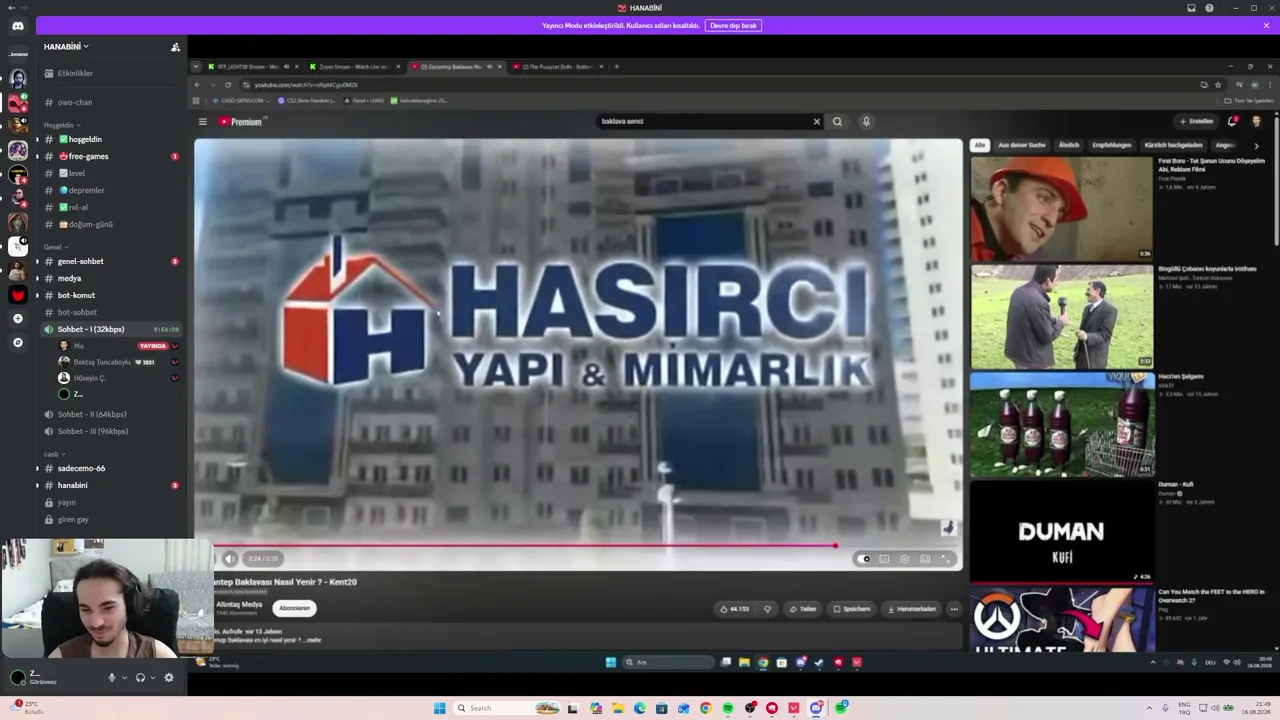Screen dimensions: 1280x720
Task: Like the video with 44.153 likes
Action: [735, 609]
